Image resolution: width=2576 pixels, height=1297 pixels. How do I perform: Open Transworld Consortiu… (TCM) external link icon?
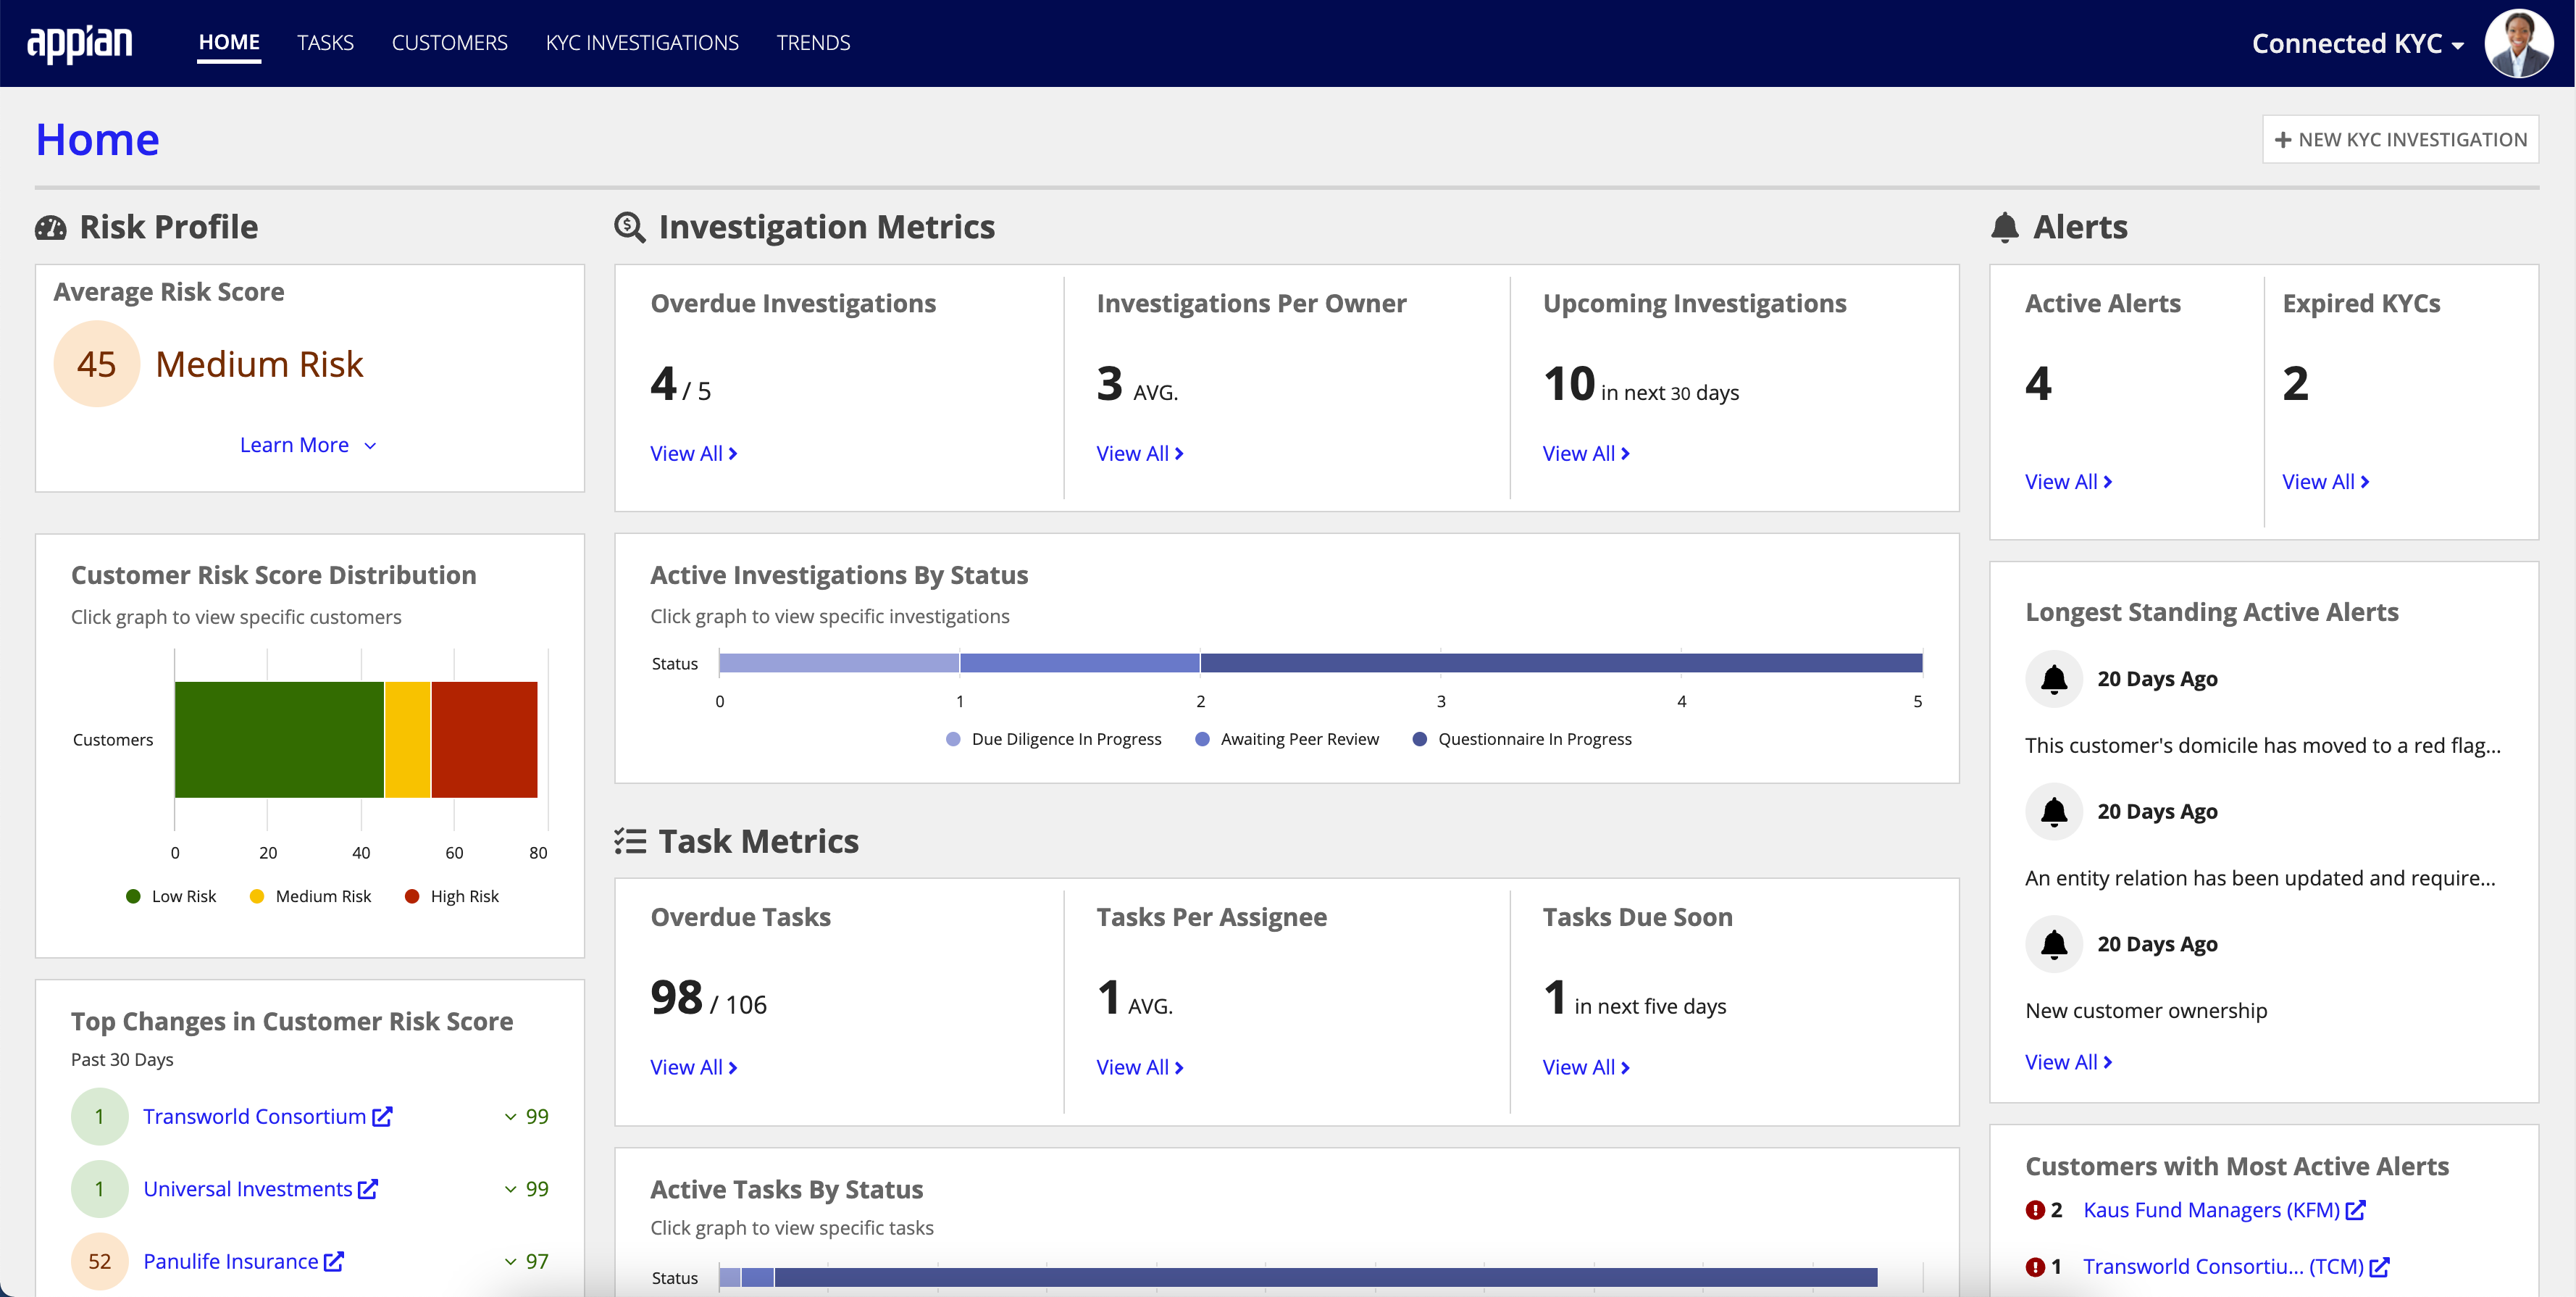(x=2380, y=1267)
